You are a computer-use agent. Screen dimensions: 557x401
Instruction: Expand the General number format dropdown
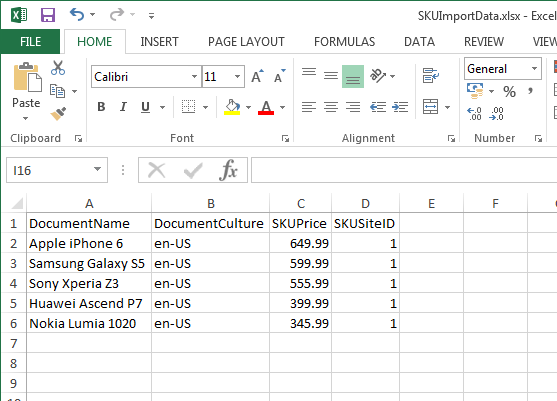[534, 69]
